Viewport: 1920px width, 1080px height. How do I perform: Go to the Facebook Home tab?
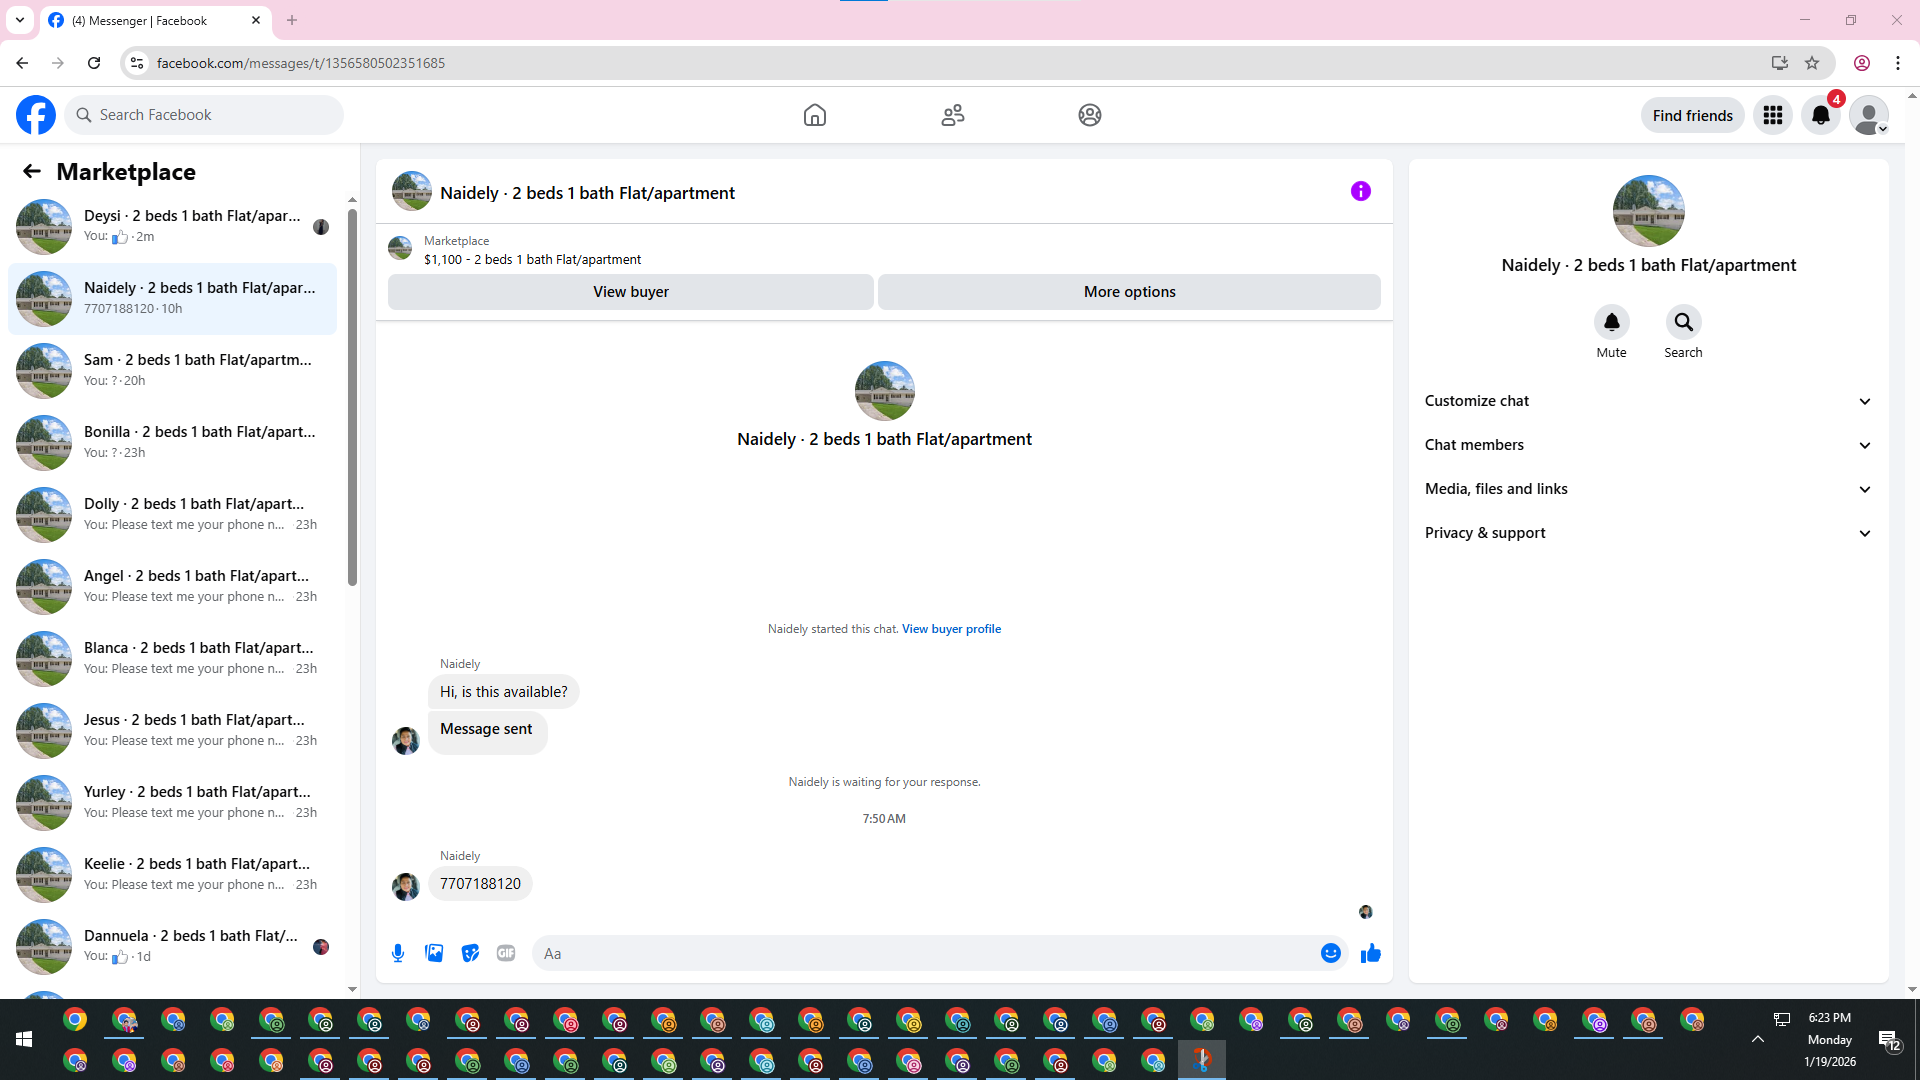point(814,115)
